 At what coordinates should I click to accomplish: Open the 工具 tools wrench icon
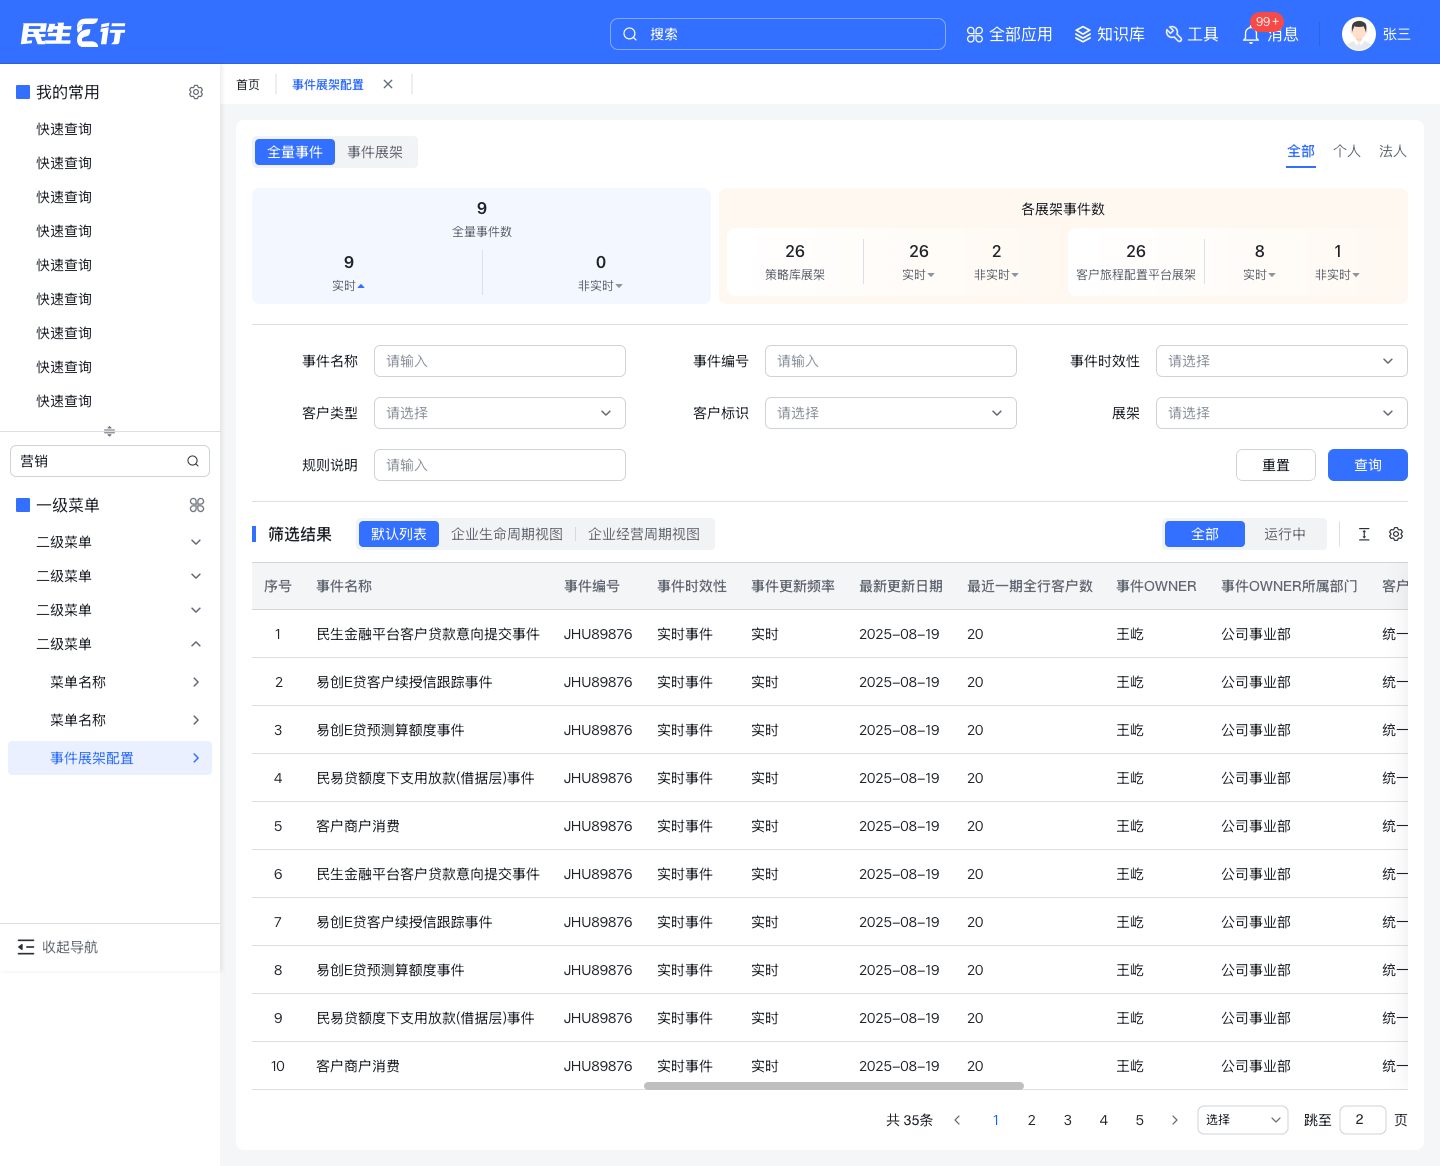click(x=1174, y=34)
